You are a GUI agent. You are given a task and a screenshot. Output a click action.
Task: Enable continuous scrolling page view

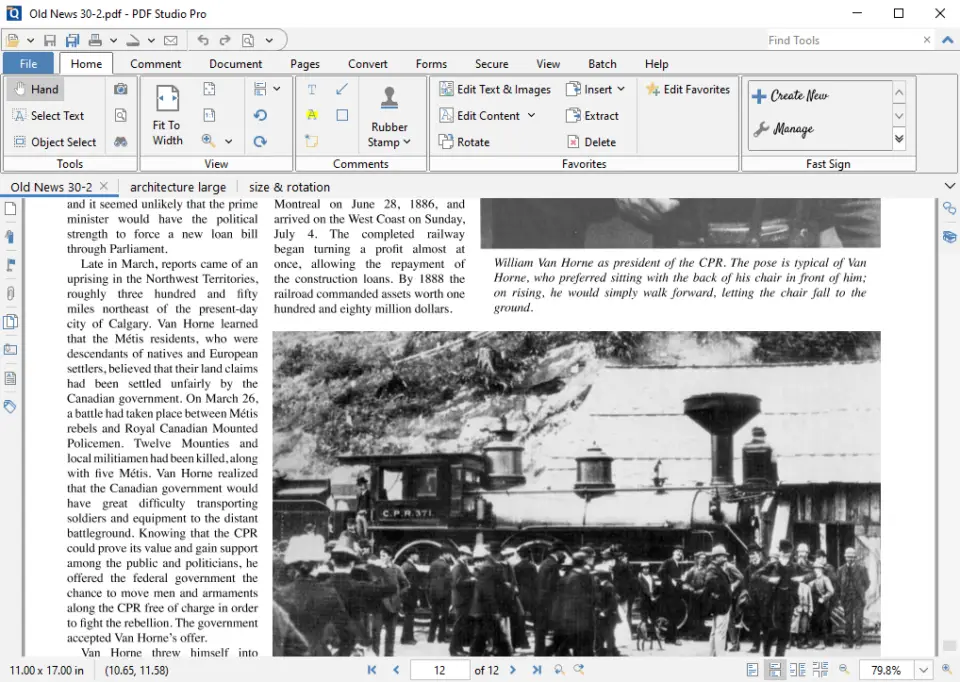point(776,669)
